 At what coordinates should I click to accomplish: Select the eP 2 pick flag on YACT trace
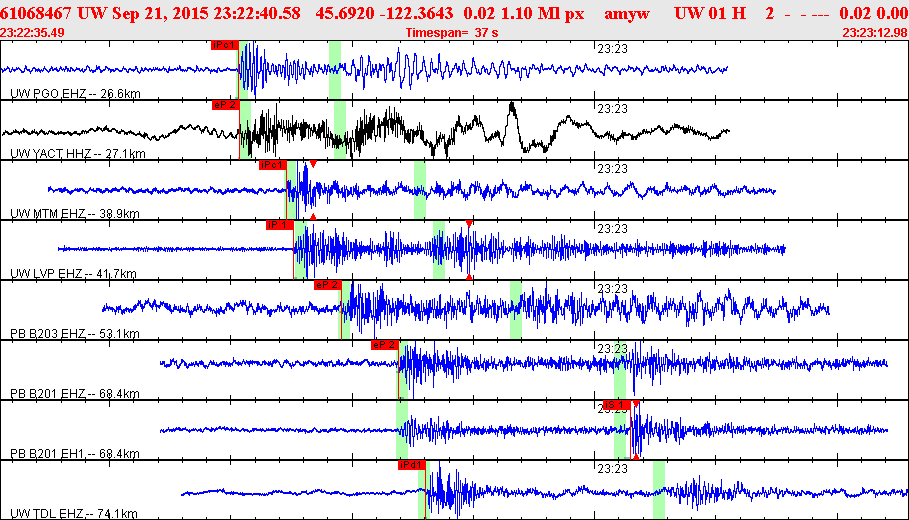(x=226, y=105)
